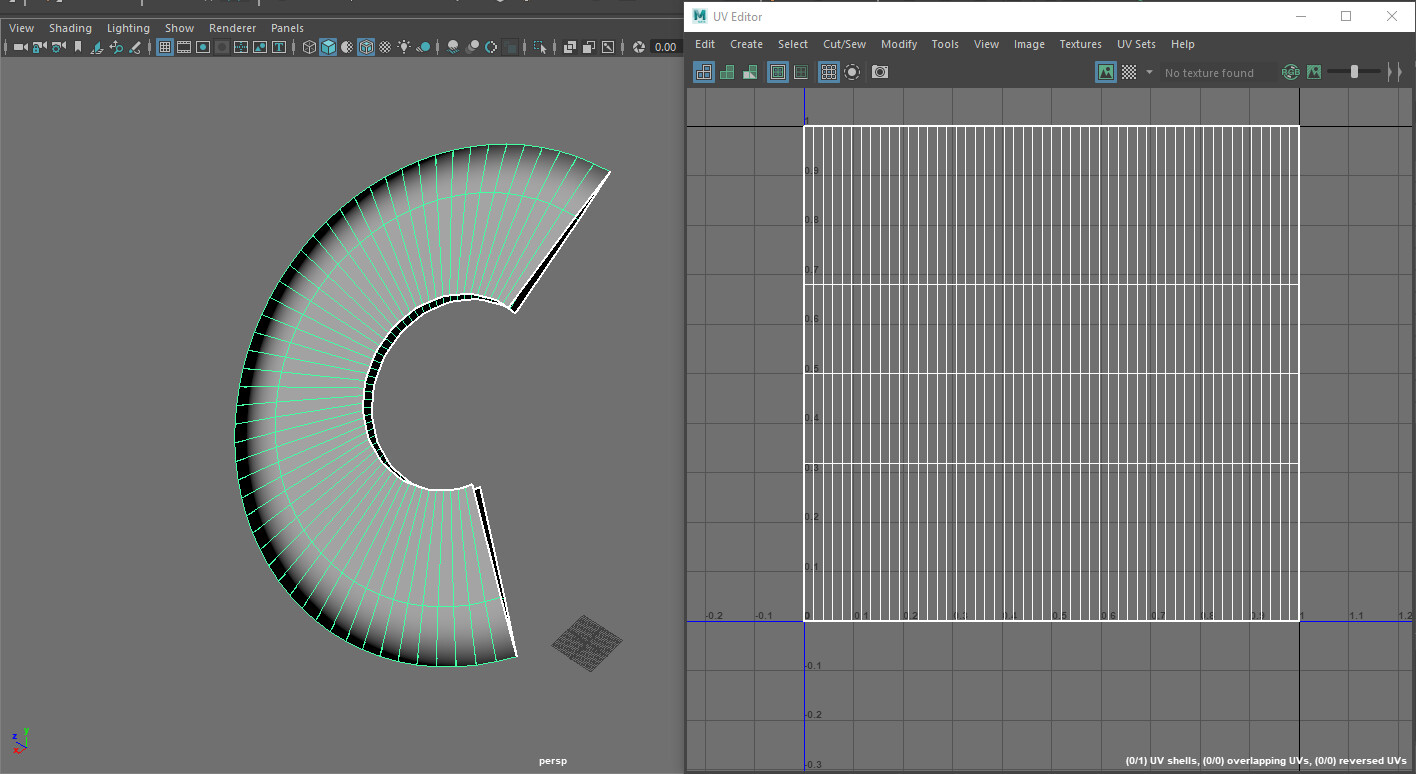Open the UV Sets menu
Image resolution: width=1416 pixels, height=774 pixels.
pyautogui.click(x=1136, y=44)
